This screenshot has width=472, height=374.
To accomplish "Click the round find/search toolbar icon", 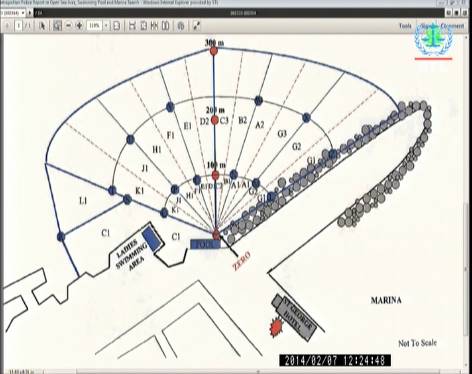I will point(181,26).
